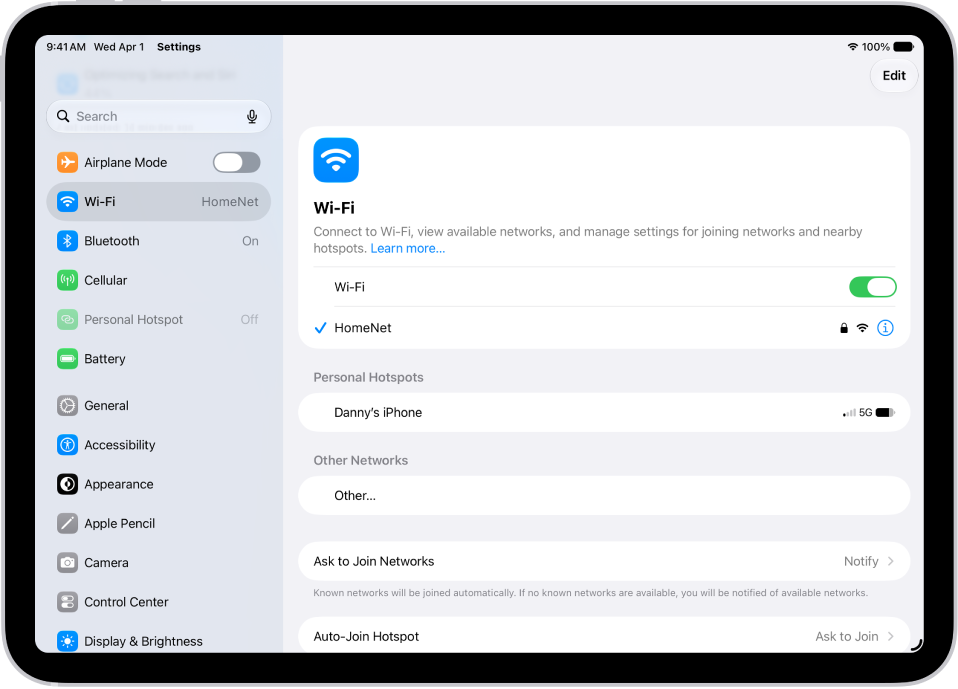Tap the Apple Pencil icon

(x=67, y=523)
